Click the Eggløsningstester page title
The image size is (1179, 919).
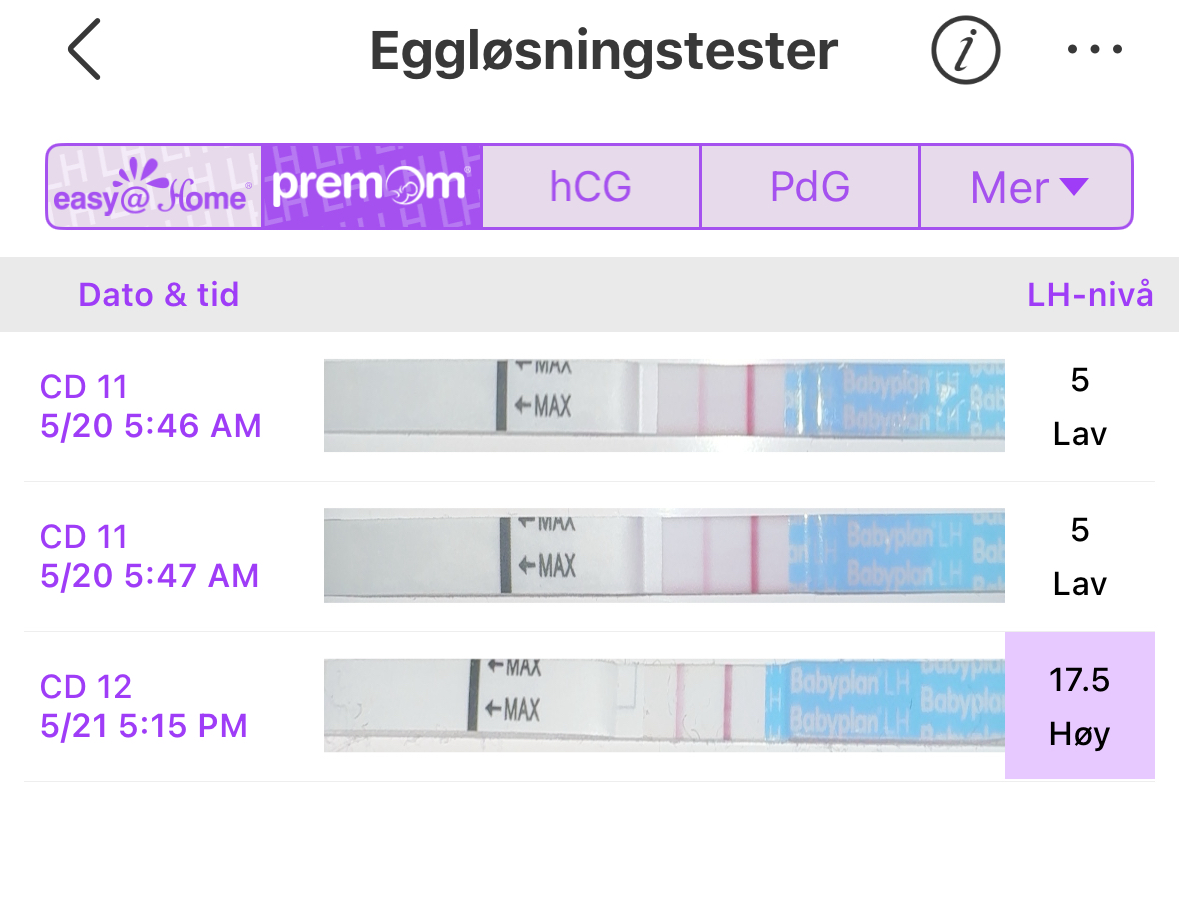(x=604, y=50)
